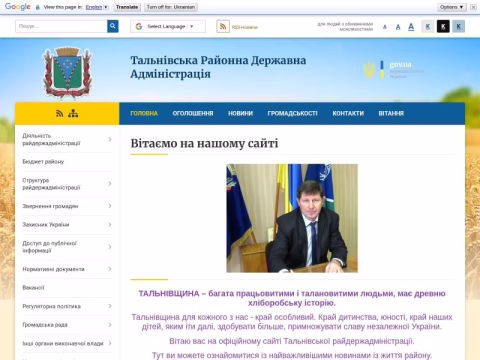This screenshot has height=360, width=480.
Task: Open the КОНТАКТИ menu item
Action: (348, 113)
